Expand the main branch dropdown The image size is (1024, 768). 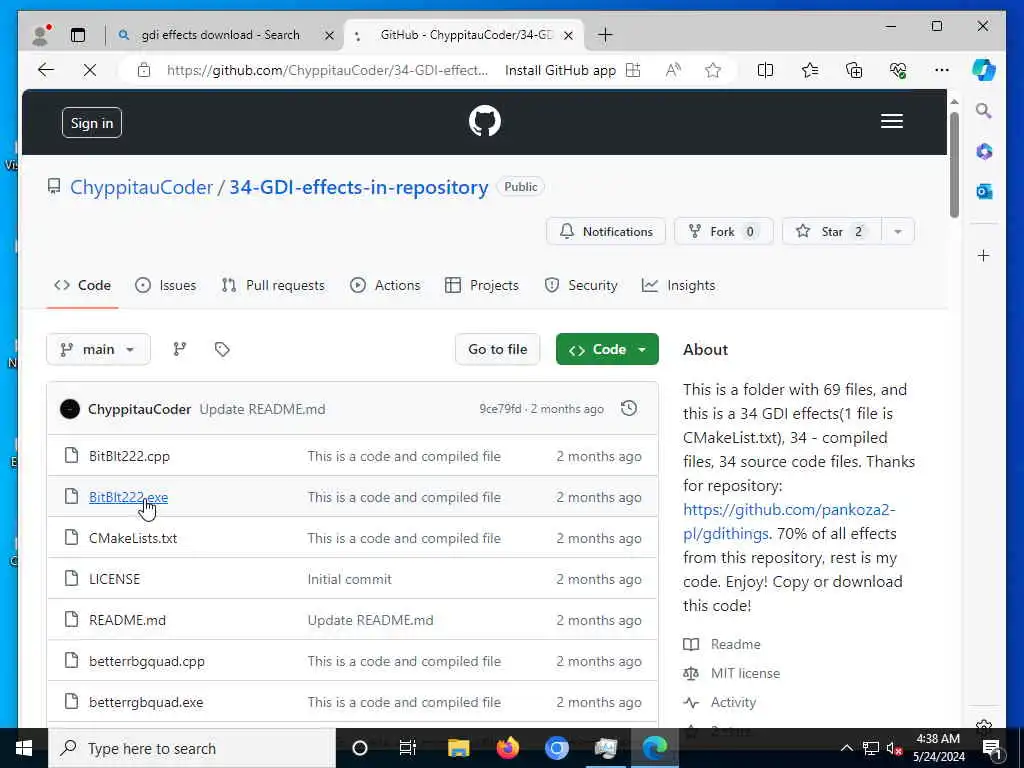click(x=98, y=349)
